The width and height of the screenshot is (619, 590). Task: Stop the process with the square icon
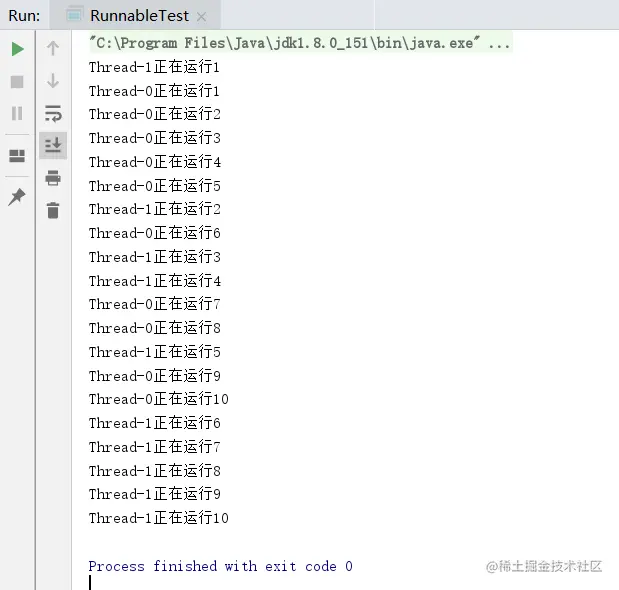17,82
